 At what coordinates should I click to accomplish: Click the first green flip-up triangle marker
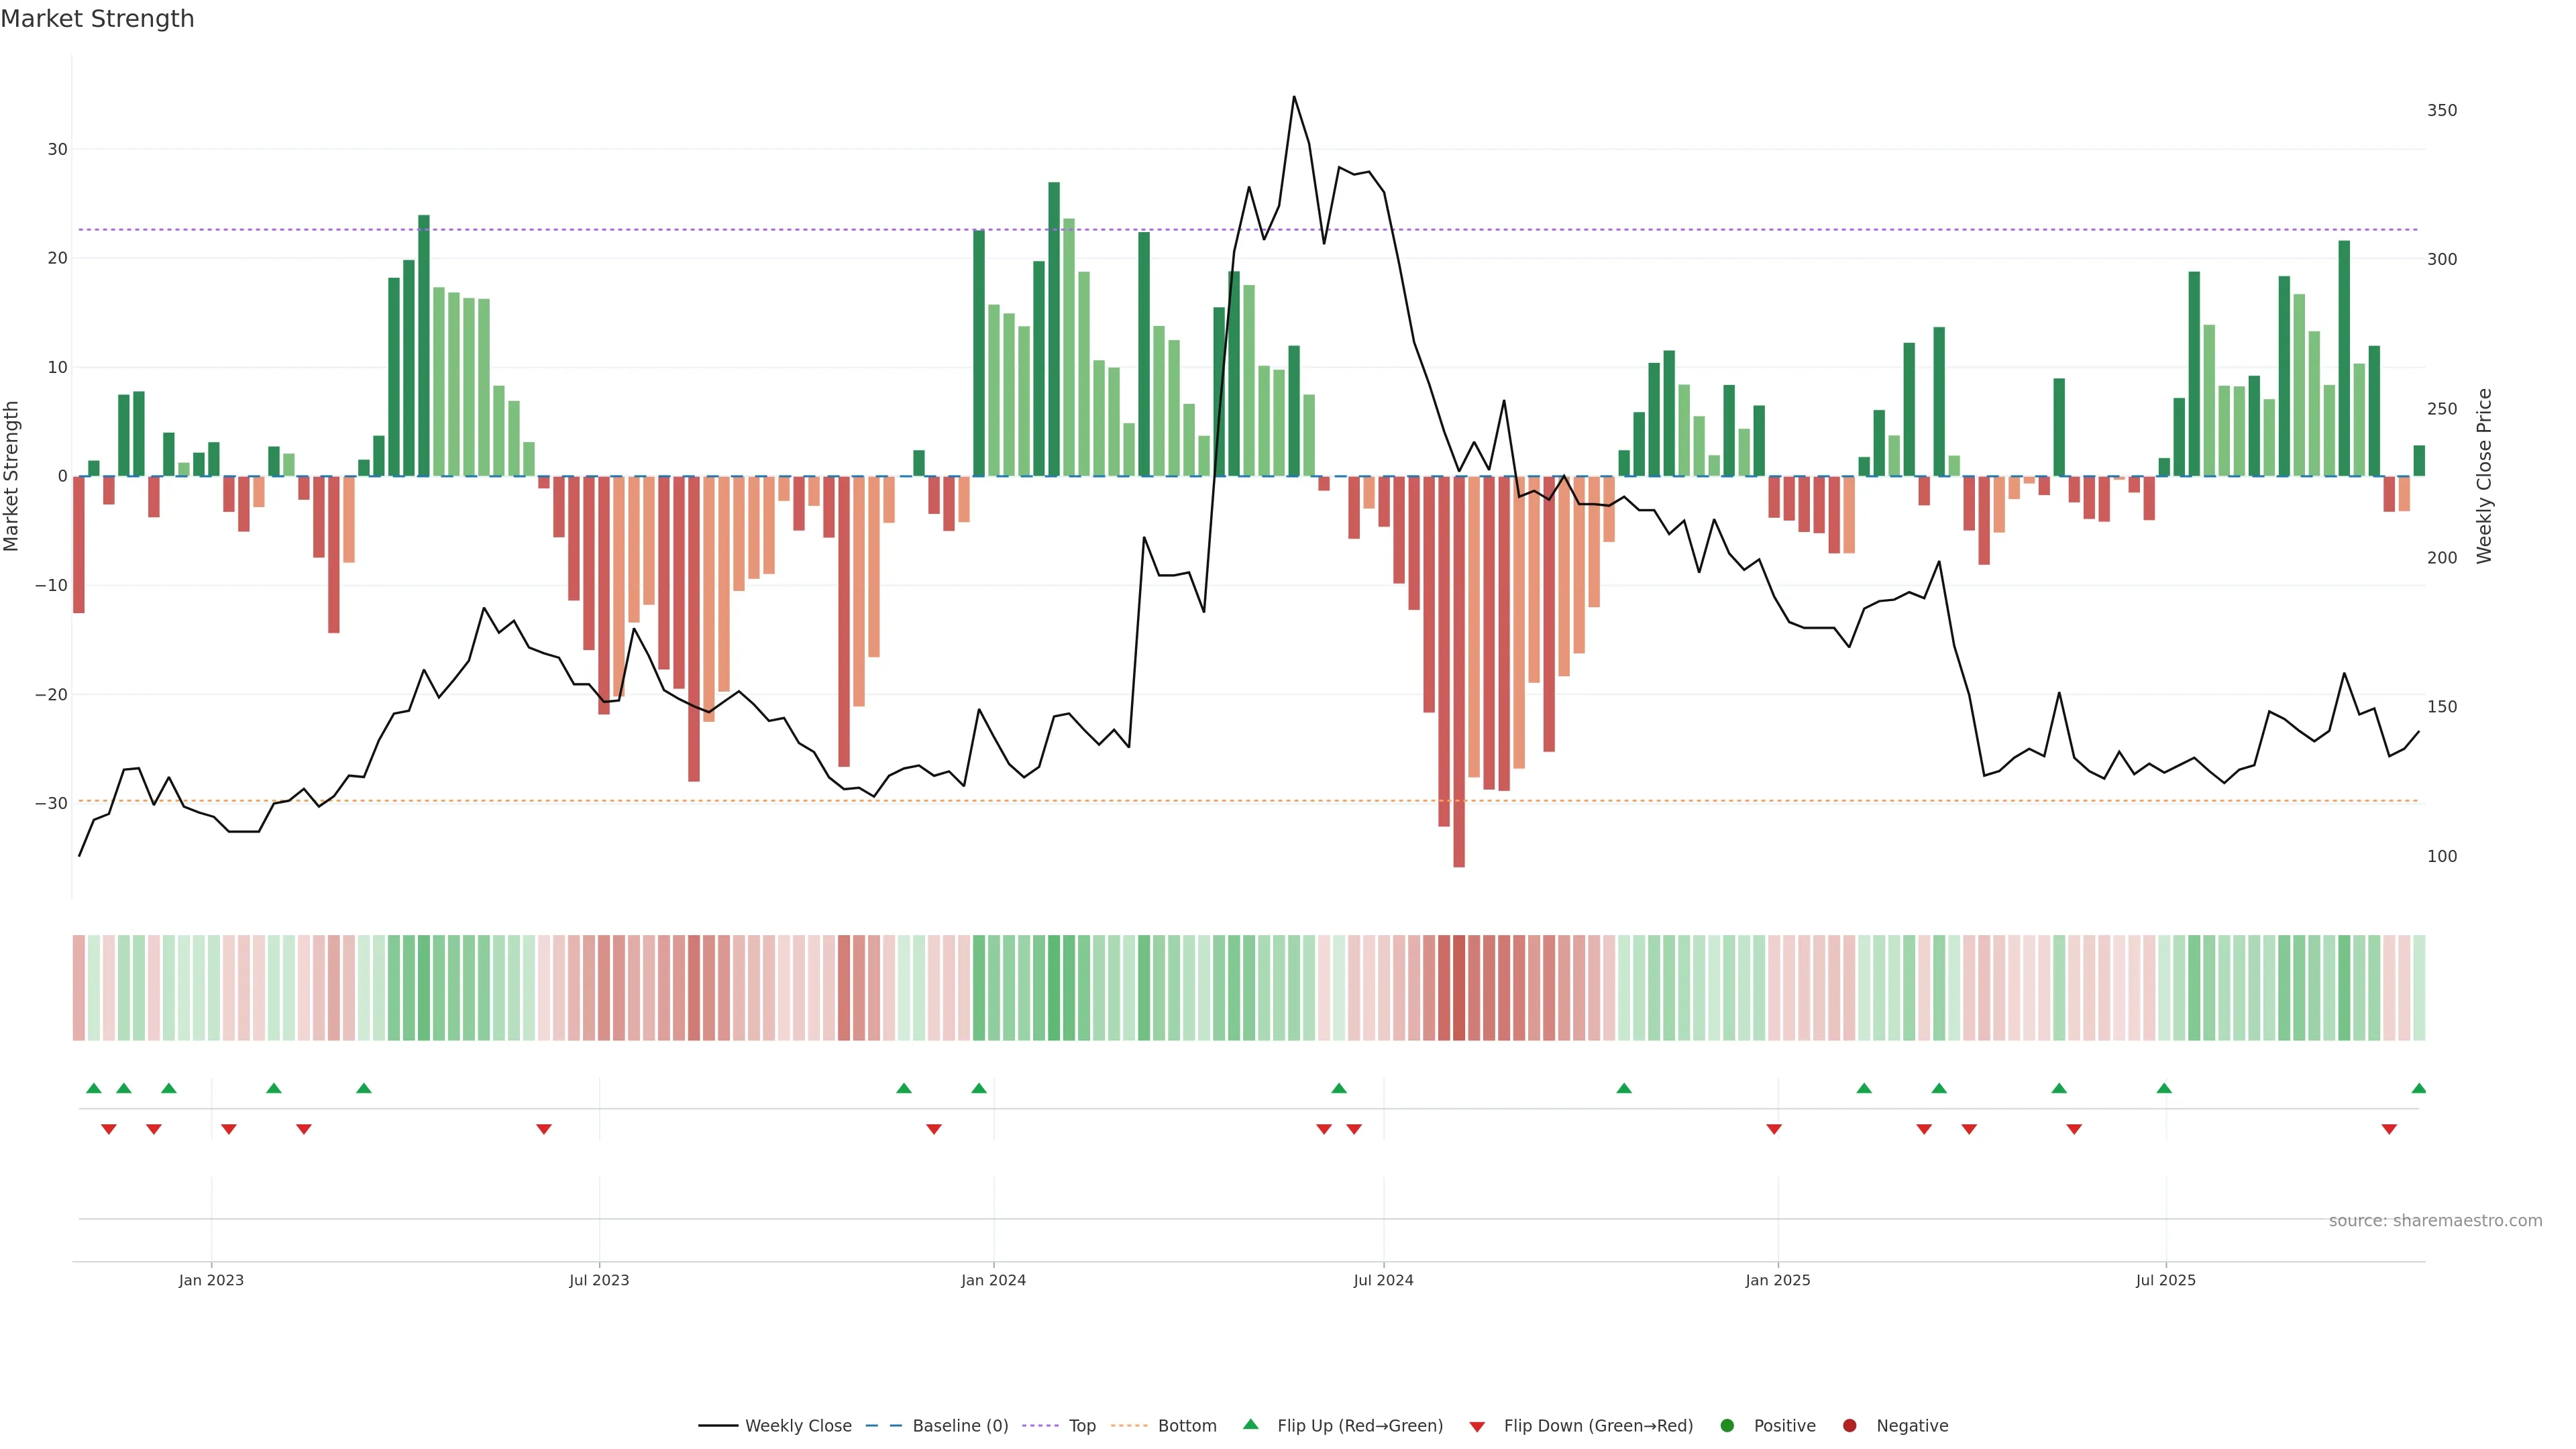pos(94,1088)
